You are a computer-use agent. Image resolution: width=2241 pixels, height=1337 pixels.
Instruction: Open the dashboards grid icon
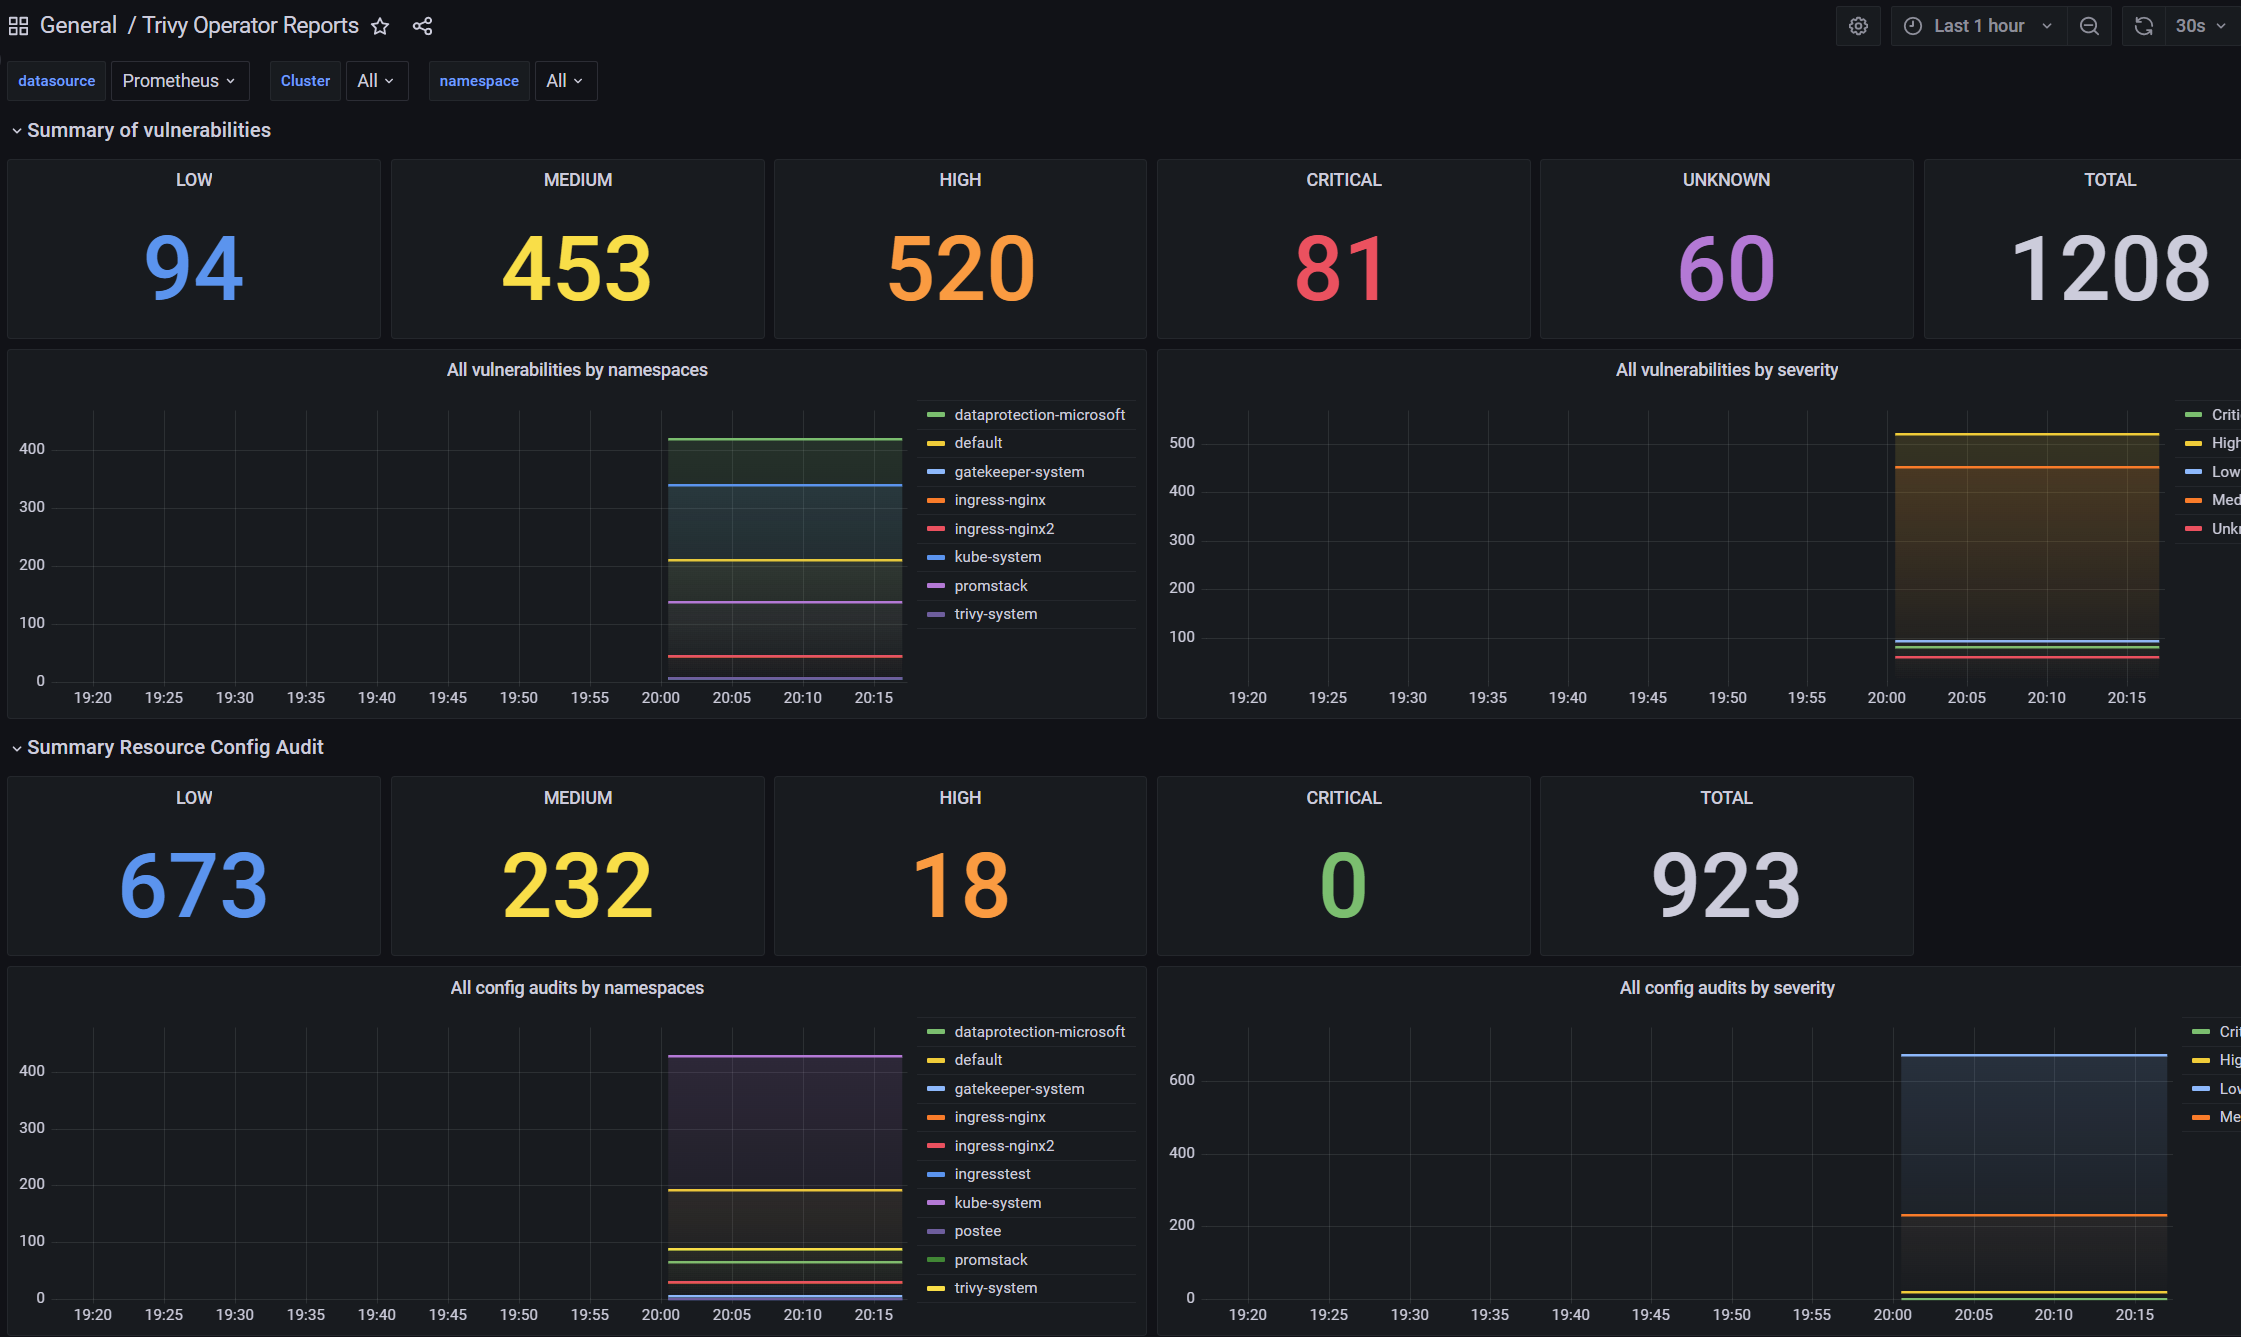18,26
